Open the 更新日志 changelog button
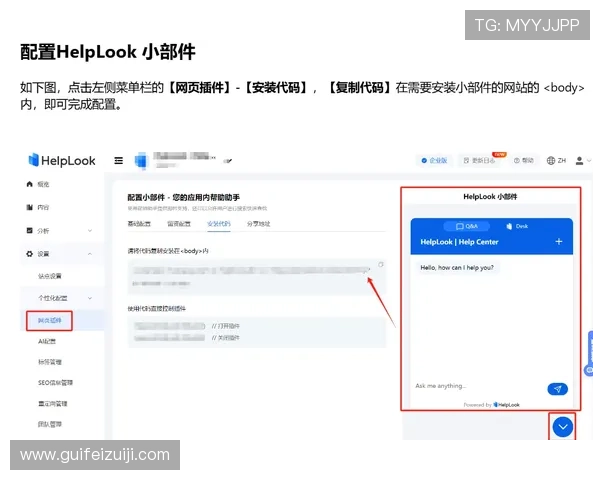The image size is (600, 480). click(x=479, y=160)
